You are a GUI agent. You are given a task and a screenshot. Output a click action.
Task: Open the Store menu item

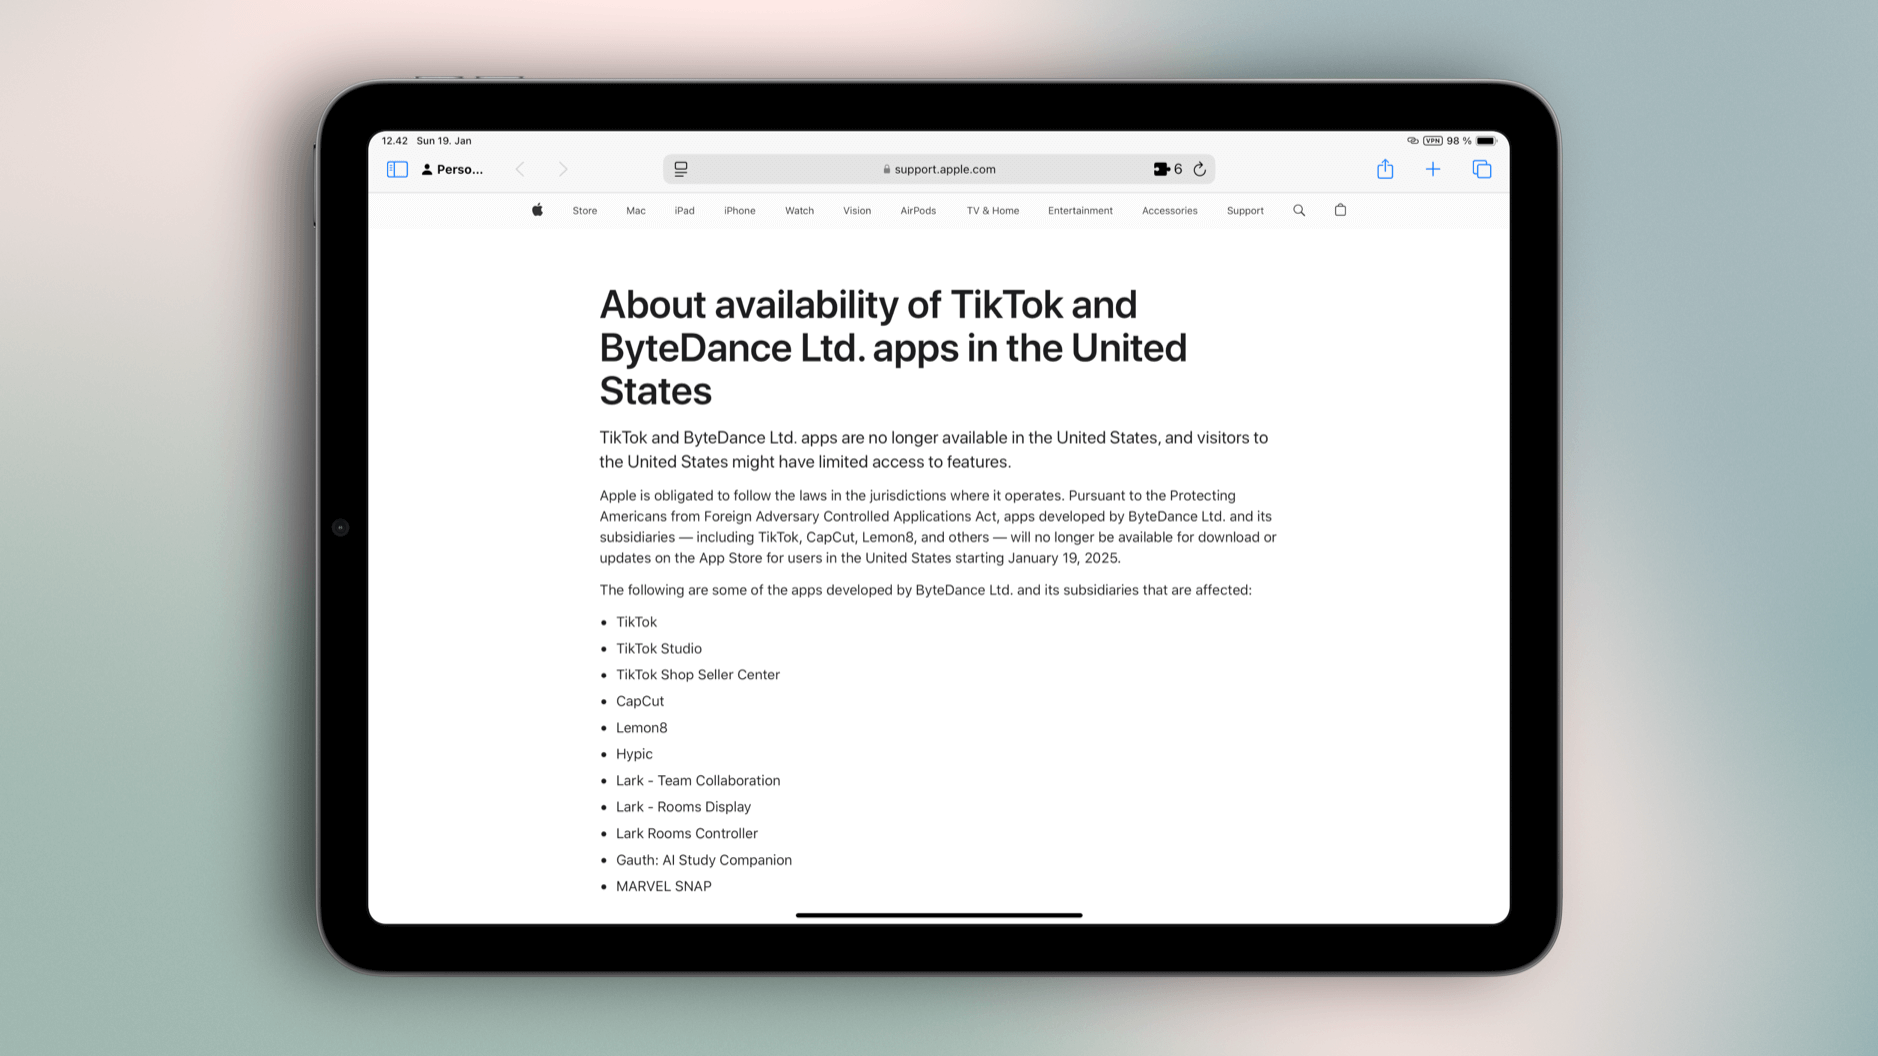click(585, 211)
